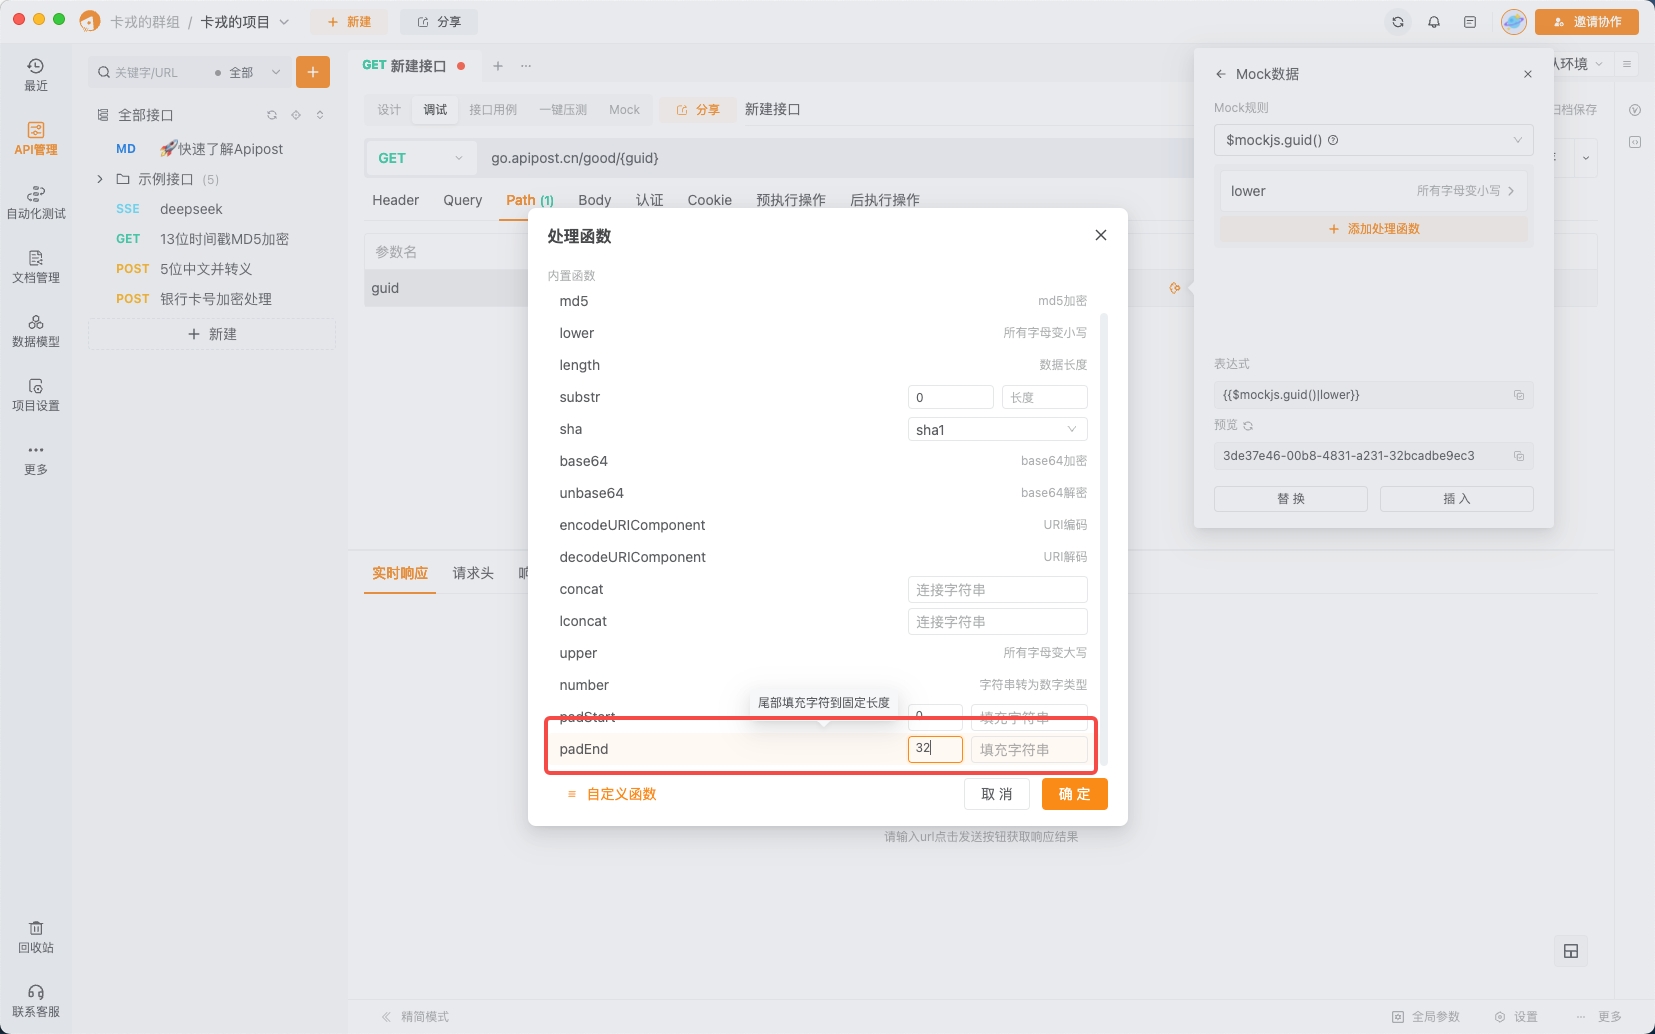Screen dimensions: 1655x1034
Task: Open the 回收站 recycle bin
Action: (x=36, y=937)
